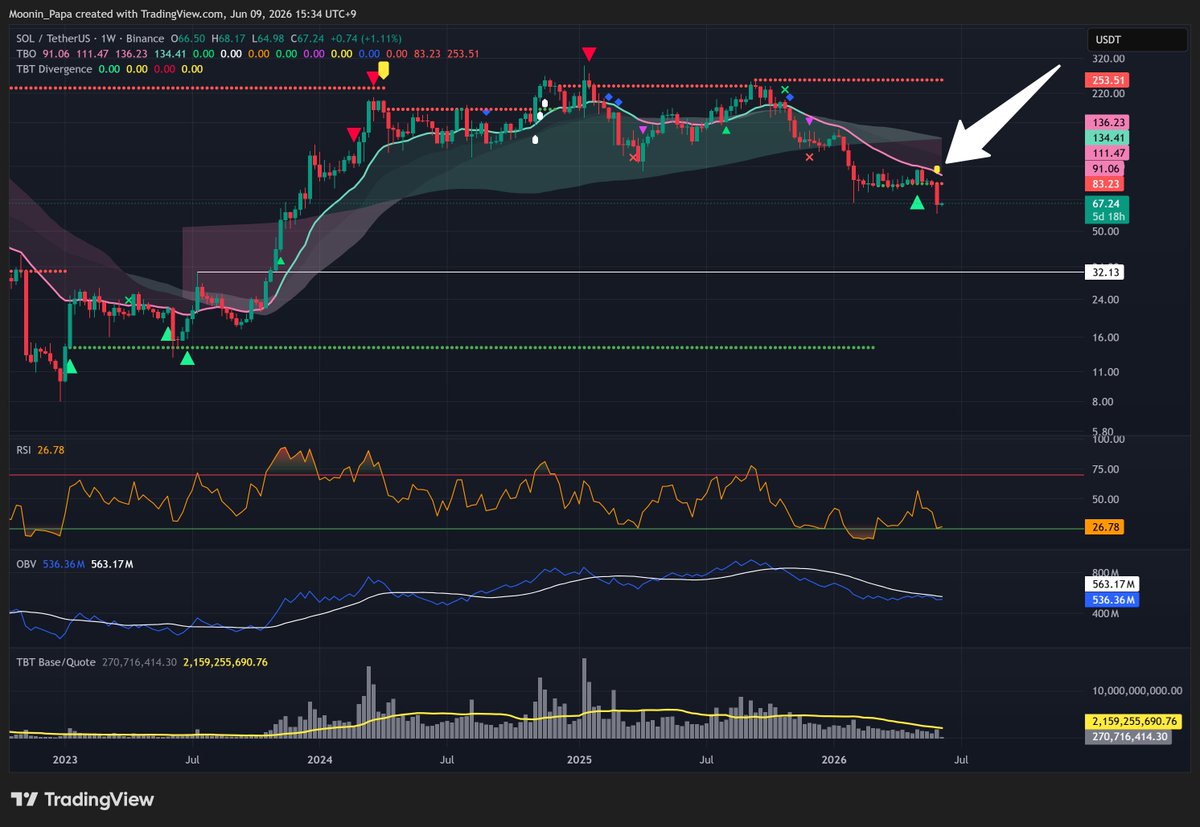Click the yellow 2,159,255,690.76 axis label

tap(1134, 721)
